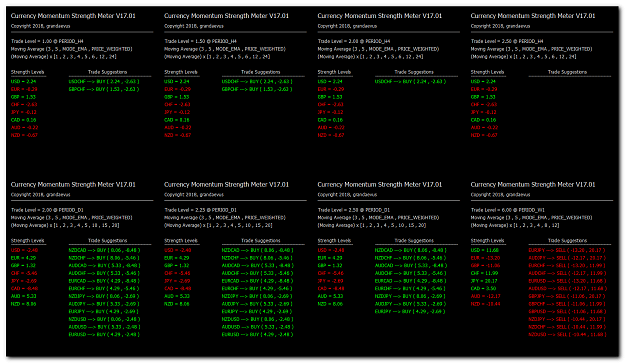The height and width of the screenshot is (363, 625).
Task: Select the AUDCHF SELL trade suggestion
Action: coord(567,273)
